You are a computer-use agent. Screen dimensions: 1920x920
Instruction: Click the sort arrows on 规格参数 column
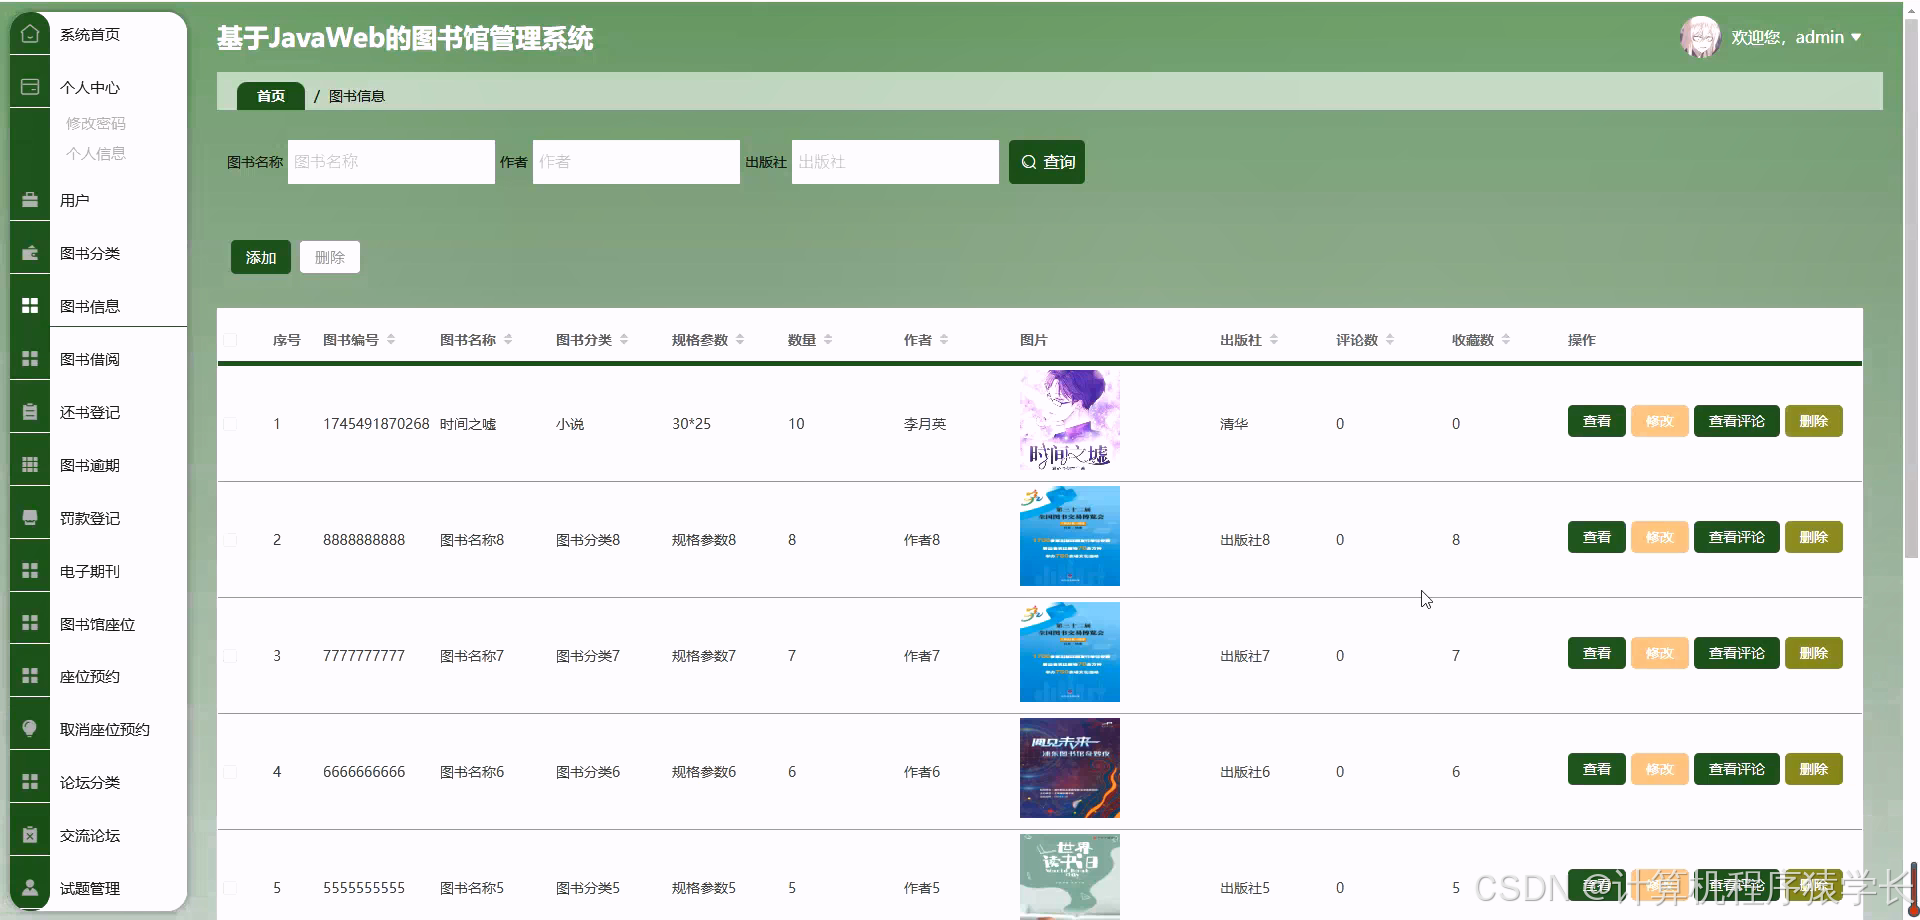[740, 340]
